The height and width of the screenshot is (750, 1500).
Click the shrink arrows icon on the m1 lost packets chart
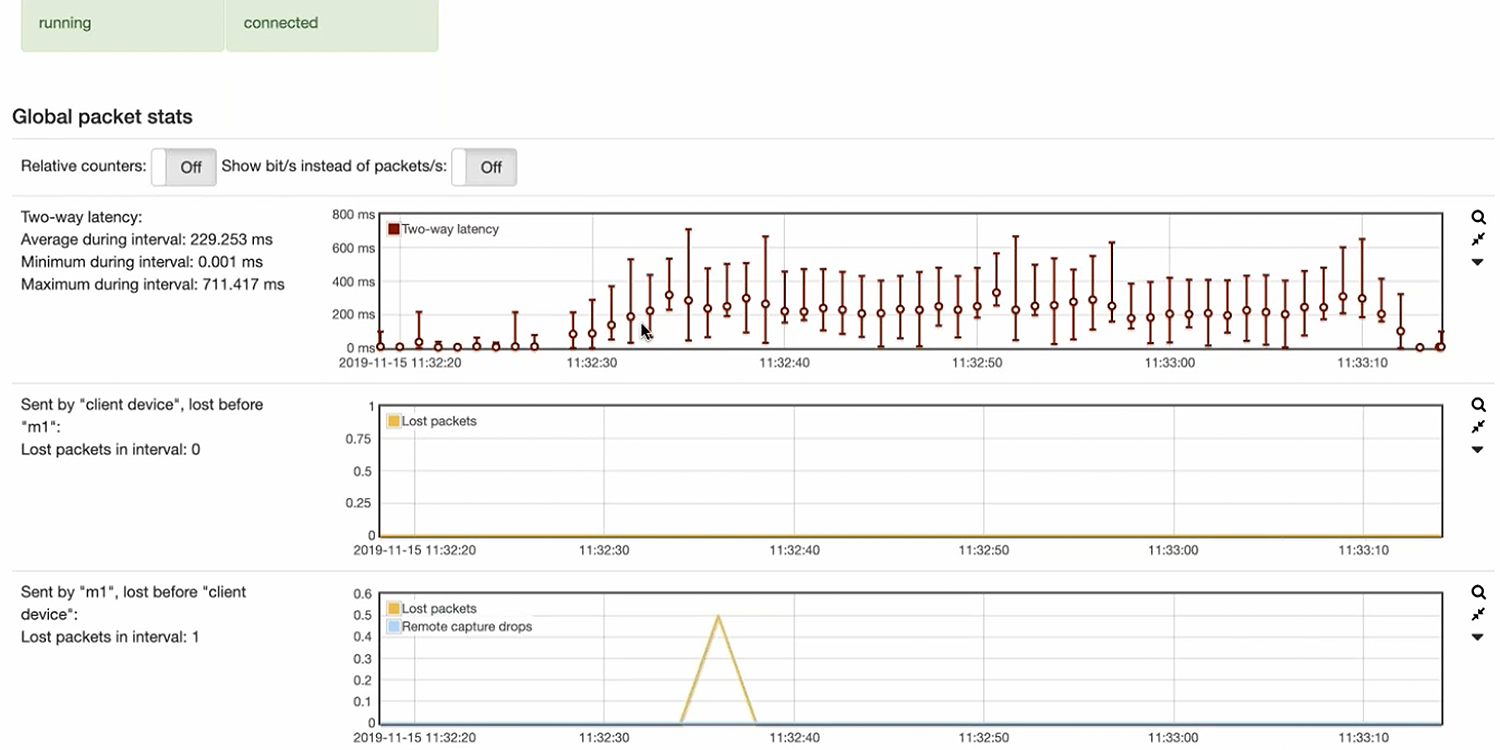click(x=1478, y=614)
